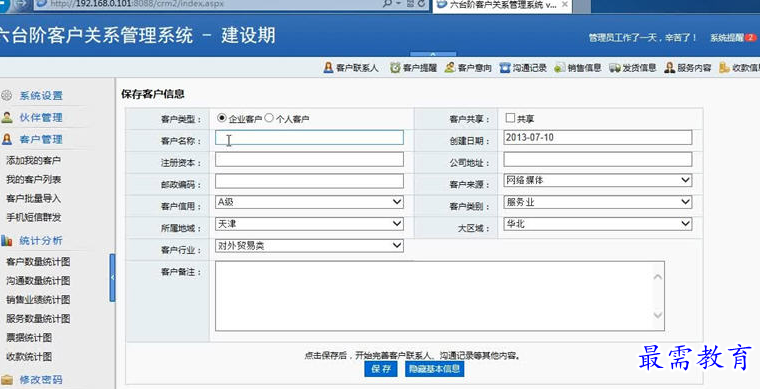Open the 所属地域 dropdown
This screenshot has height=389, width=760.
(x=309, y=224)
